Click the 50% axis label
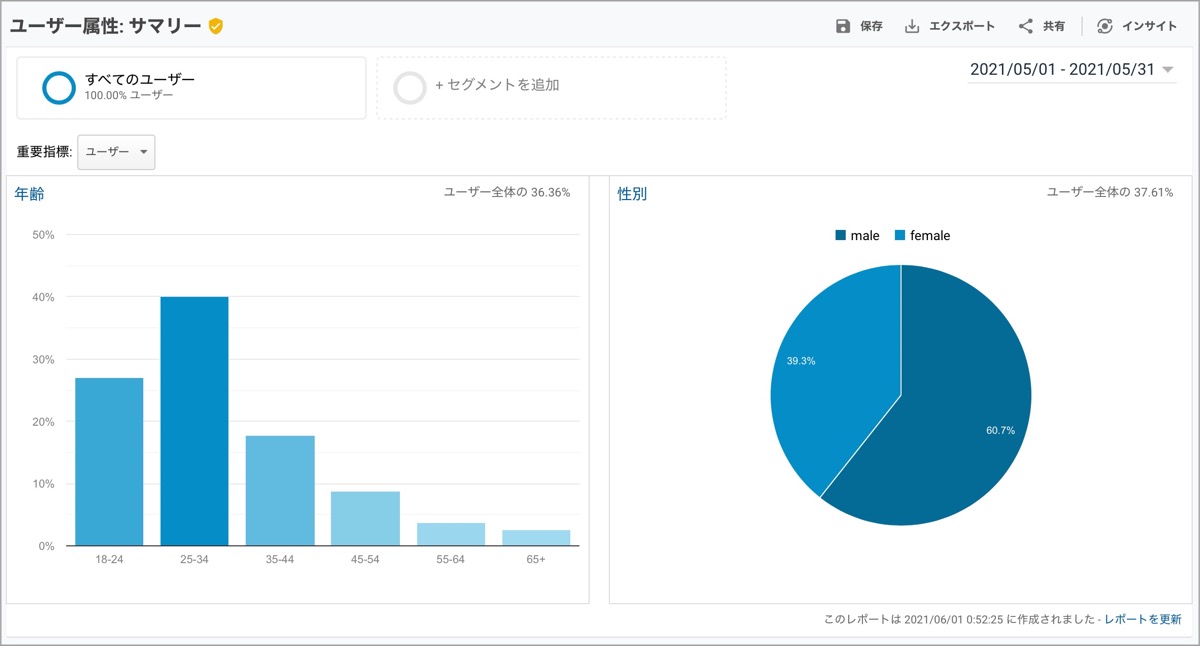Screen dimensions: 1200x646 (43, 235)
